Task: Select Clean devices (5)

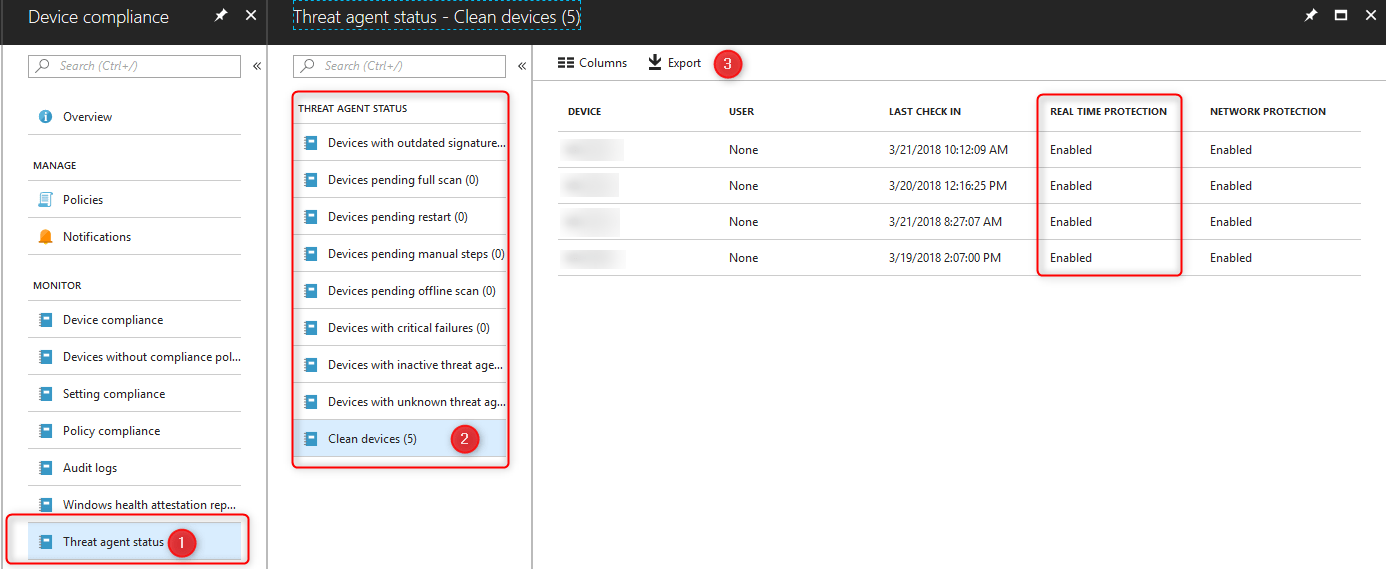Action: [x=400, y=439]
